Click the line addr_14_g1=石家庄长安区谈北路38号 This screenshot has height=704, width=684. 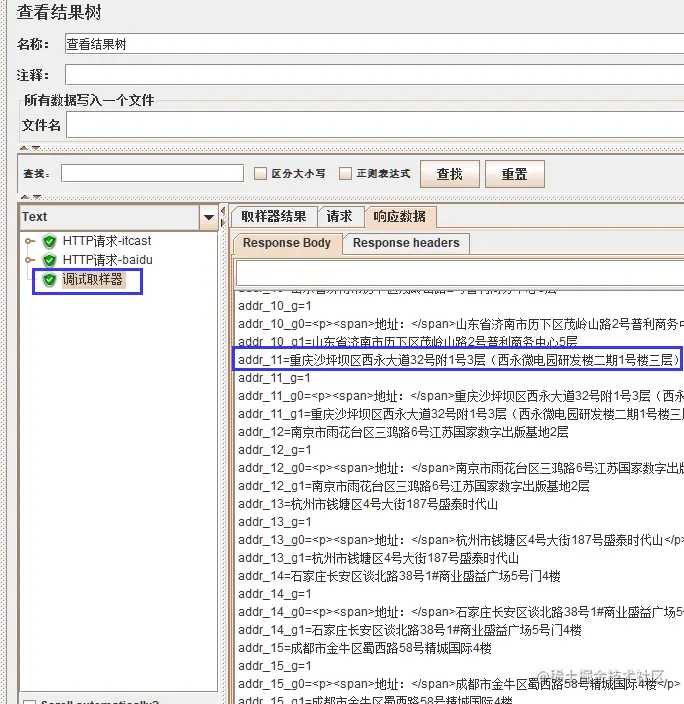click(410, 630)
